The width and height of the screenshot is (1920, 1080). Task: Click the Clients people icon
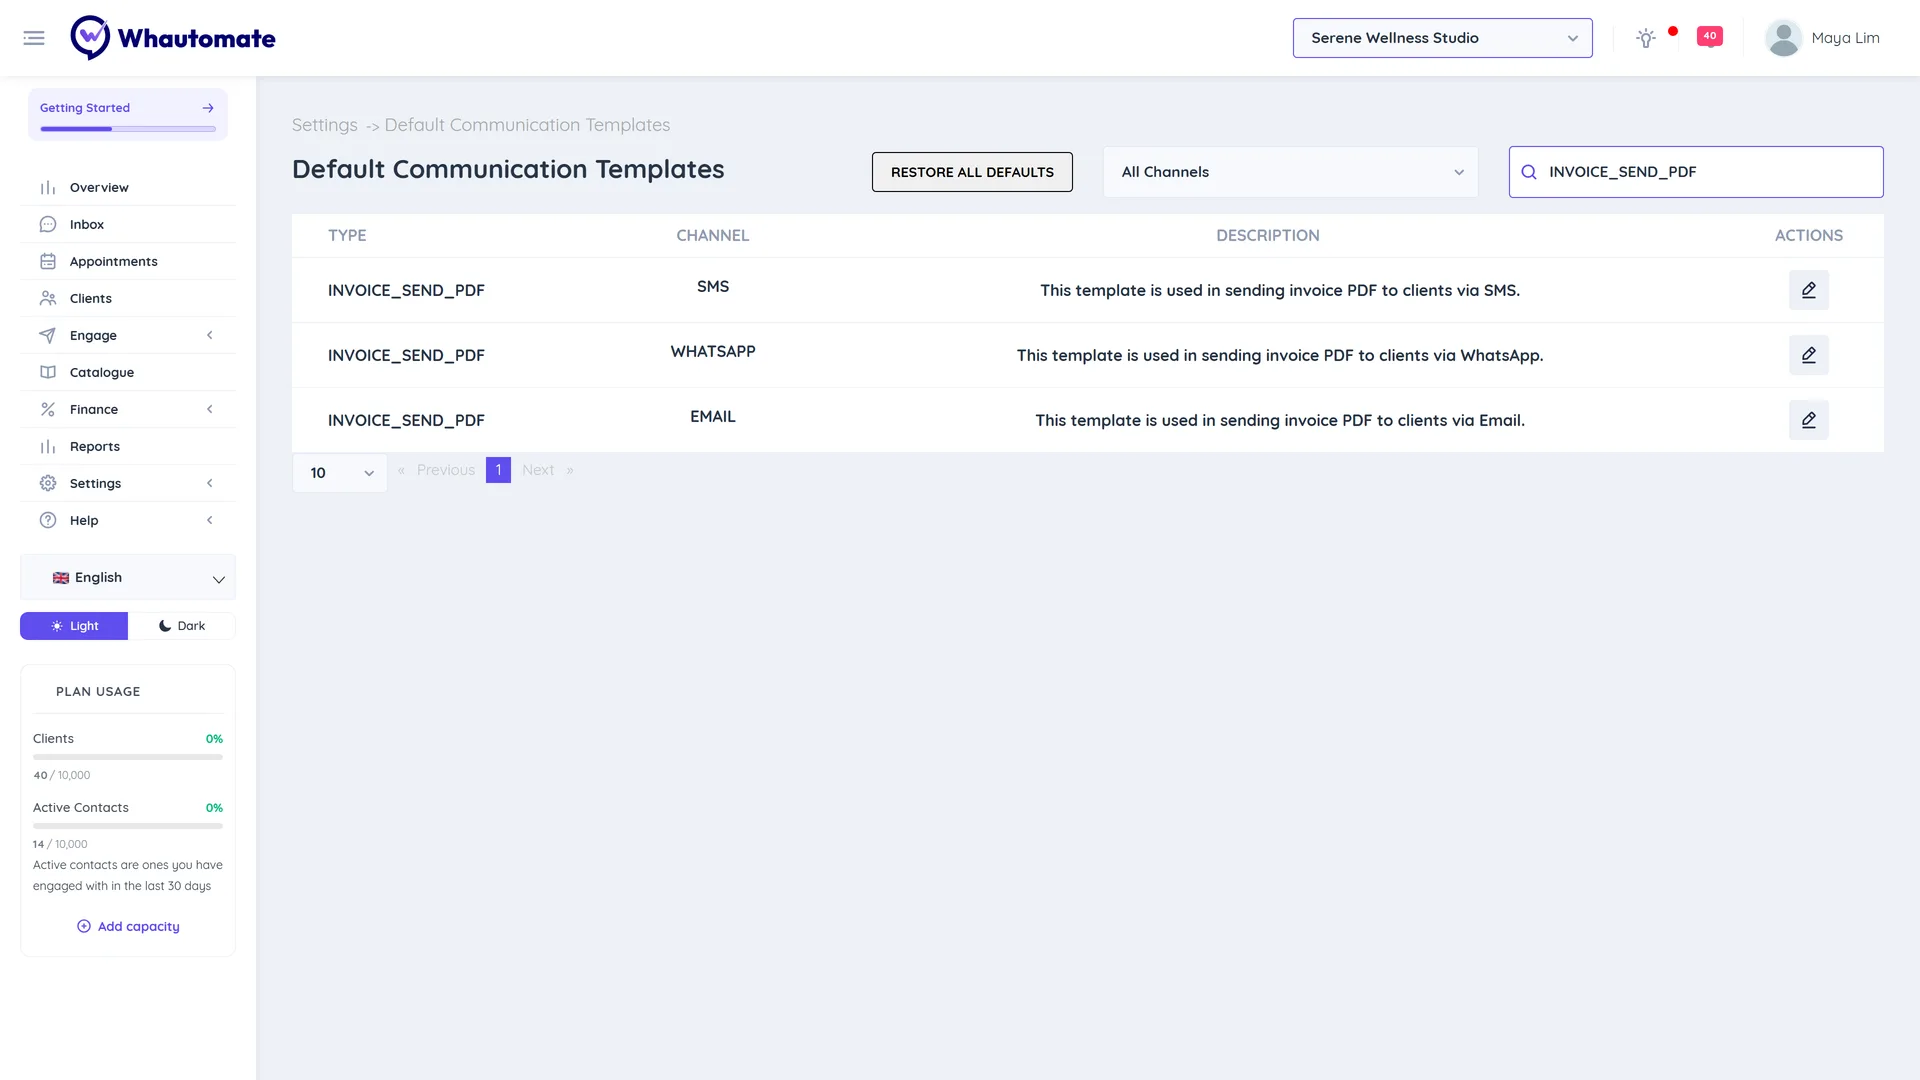[48, 299]
